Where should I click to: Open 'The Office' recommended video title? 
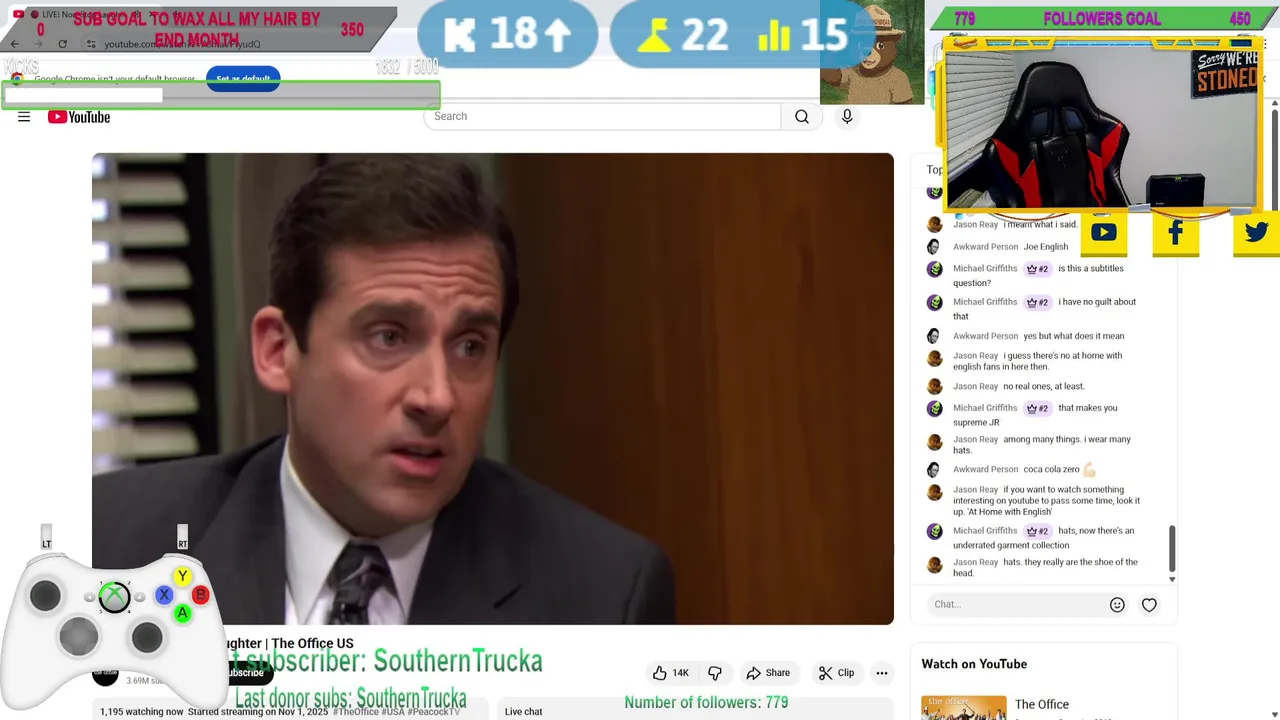point(1042,705)
